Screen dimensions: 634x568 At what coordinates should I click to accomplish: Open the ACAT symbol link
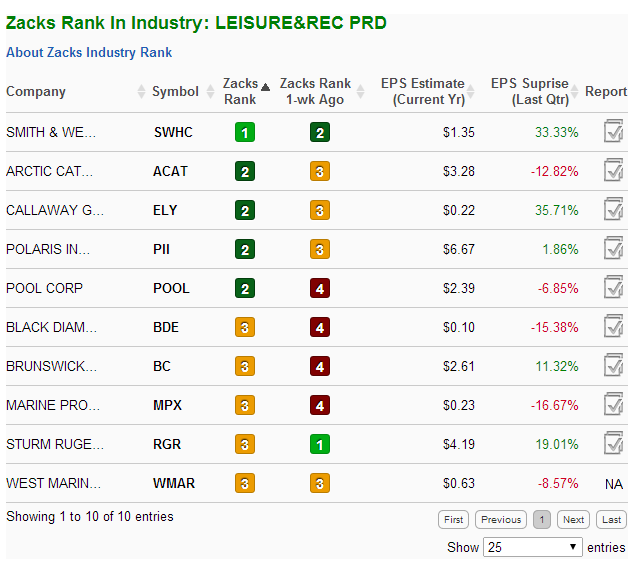(x=170, y=171)
